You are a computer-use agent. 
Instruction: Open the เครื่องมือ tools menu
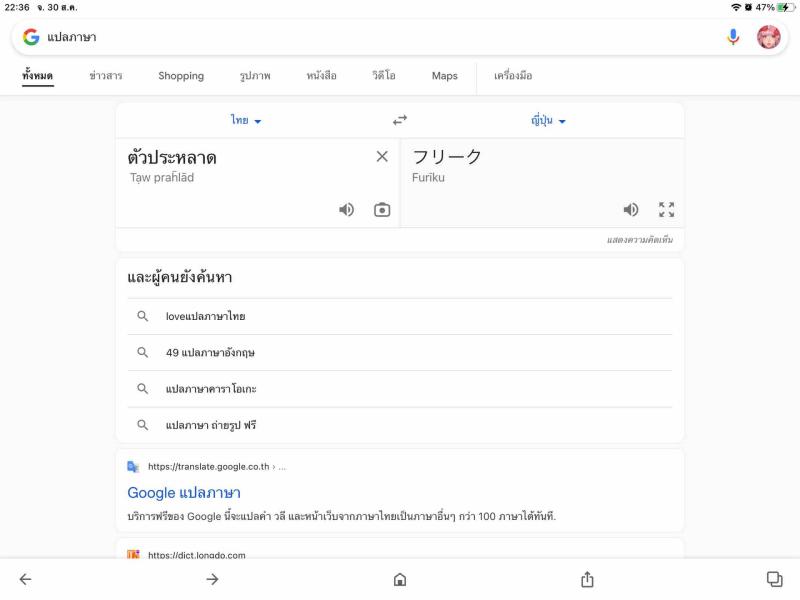coord(513,76)
